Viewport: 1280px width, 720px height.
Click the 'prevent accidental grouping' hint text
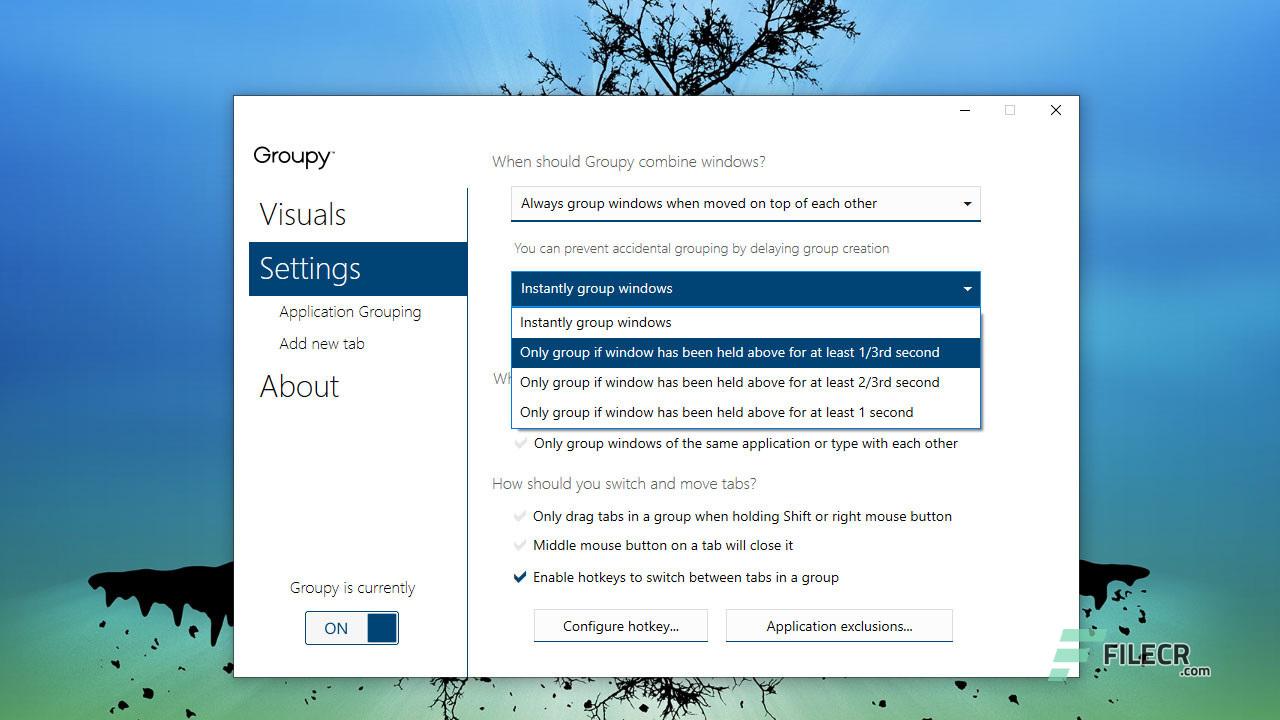point(701,248)
